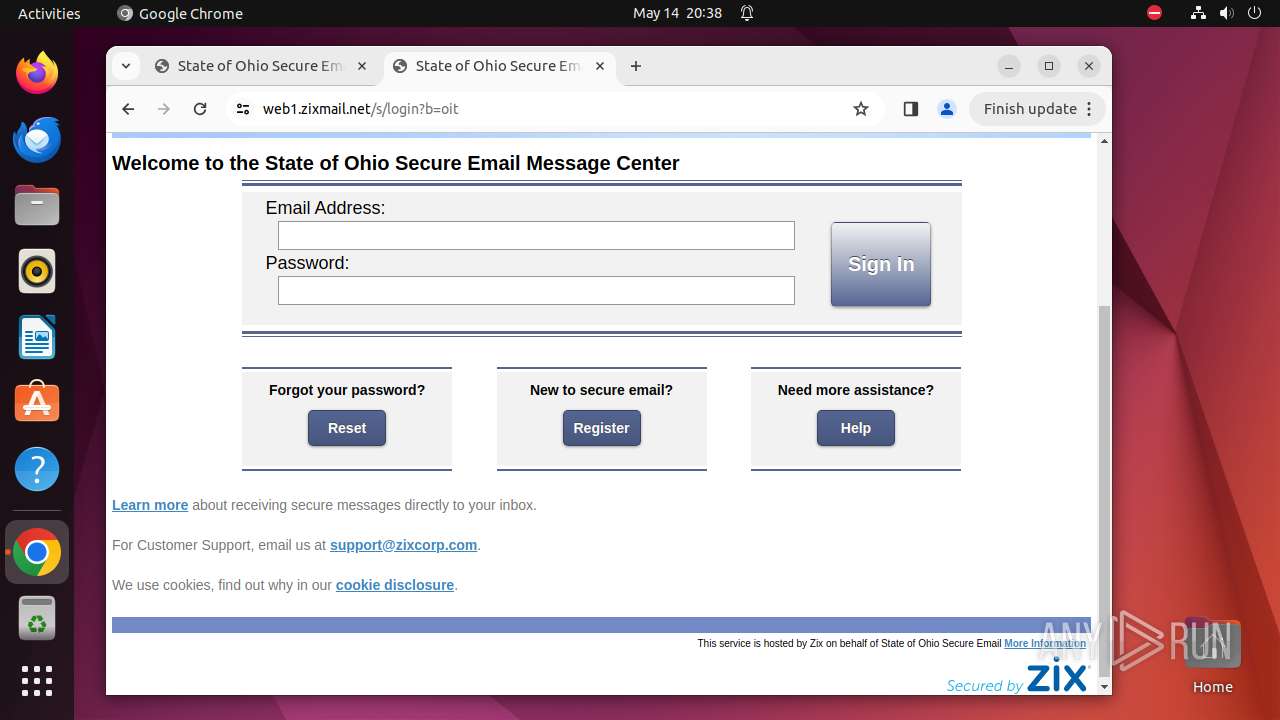
Task: Show applications grid button
Action: coord(37,681)
